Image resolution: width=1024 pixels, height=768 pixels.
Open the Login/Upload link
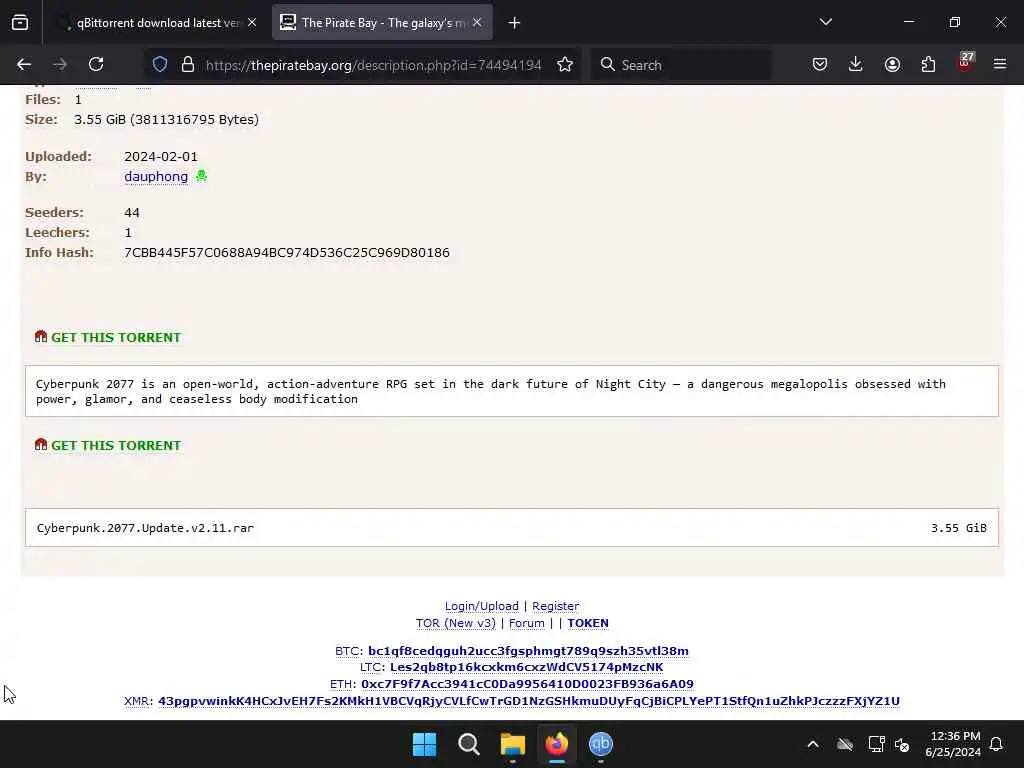click(x=481, y=606)
